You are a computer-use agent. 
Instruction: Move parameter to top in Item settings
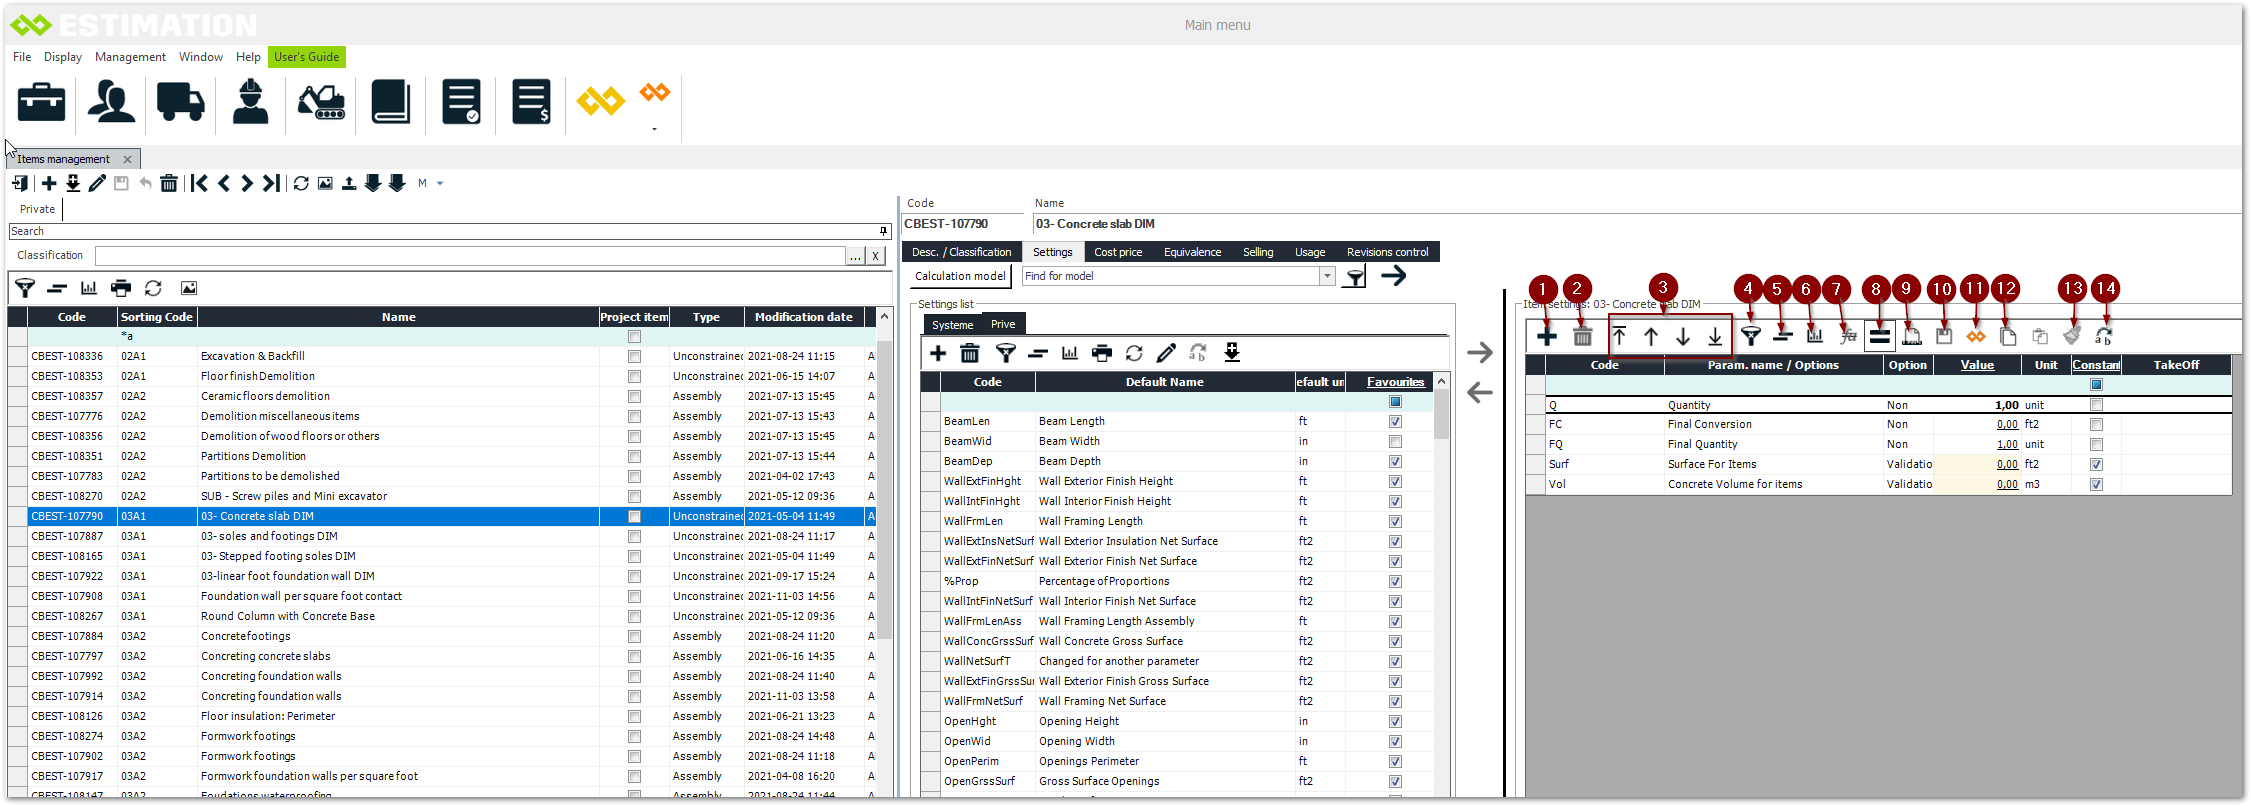pyautogui.click(x=1619, y=337)
